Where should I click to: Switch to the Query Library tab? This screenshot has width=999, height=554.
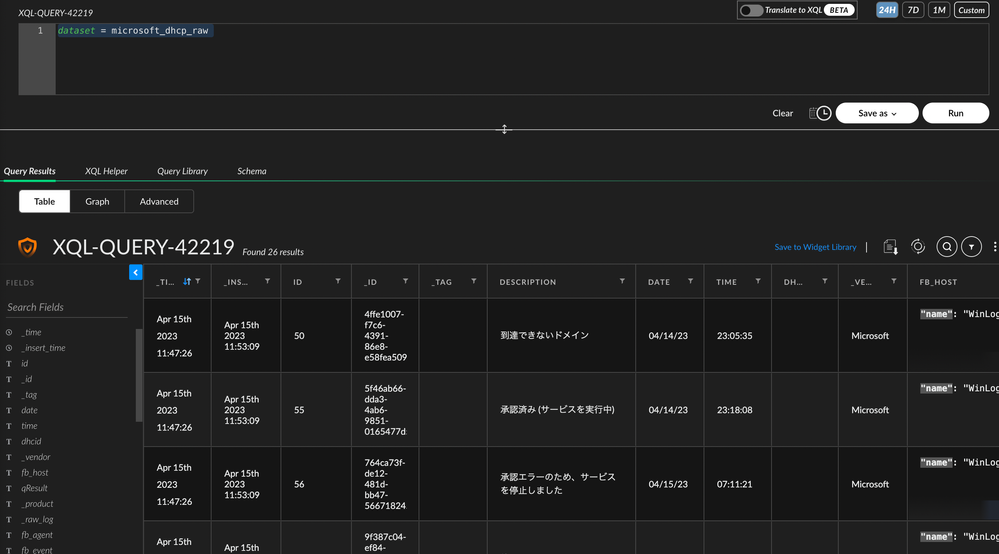[x=182, y=171]
